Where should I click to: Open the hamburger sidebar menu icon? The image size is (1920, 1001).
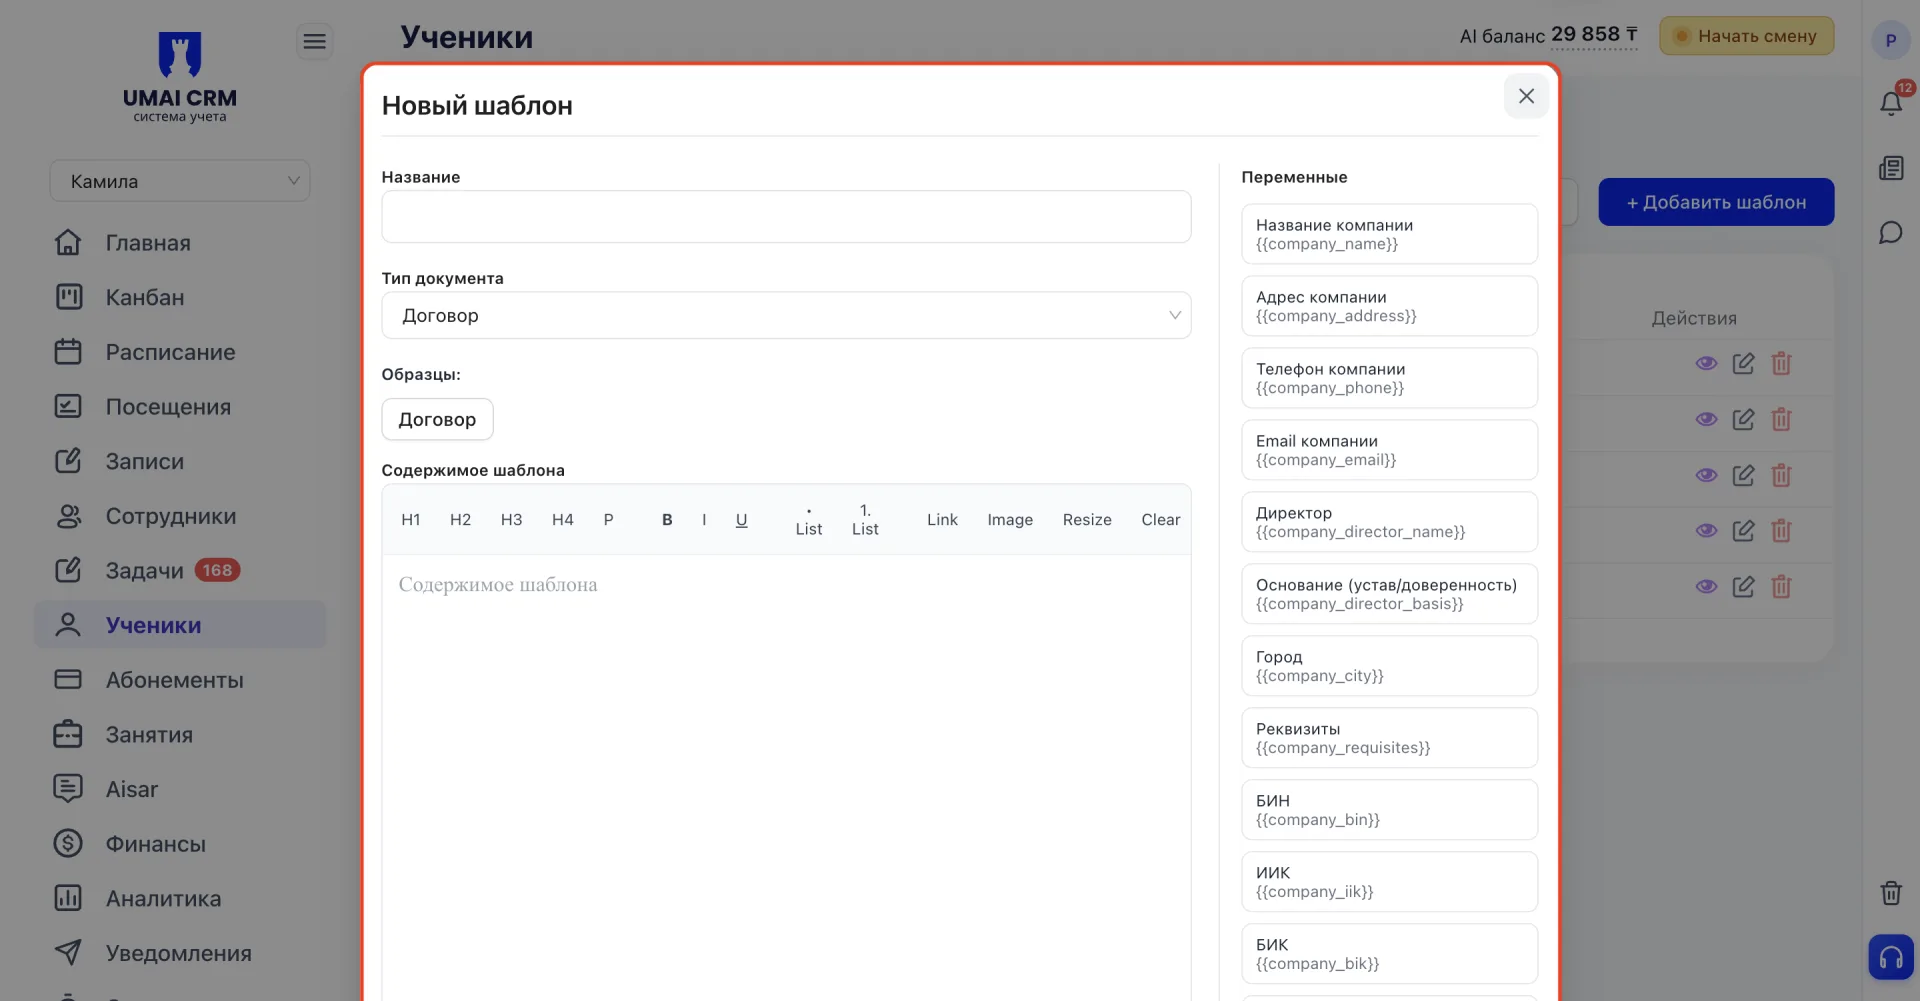(x=314, y=41)
